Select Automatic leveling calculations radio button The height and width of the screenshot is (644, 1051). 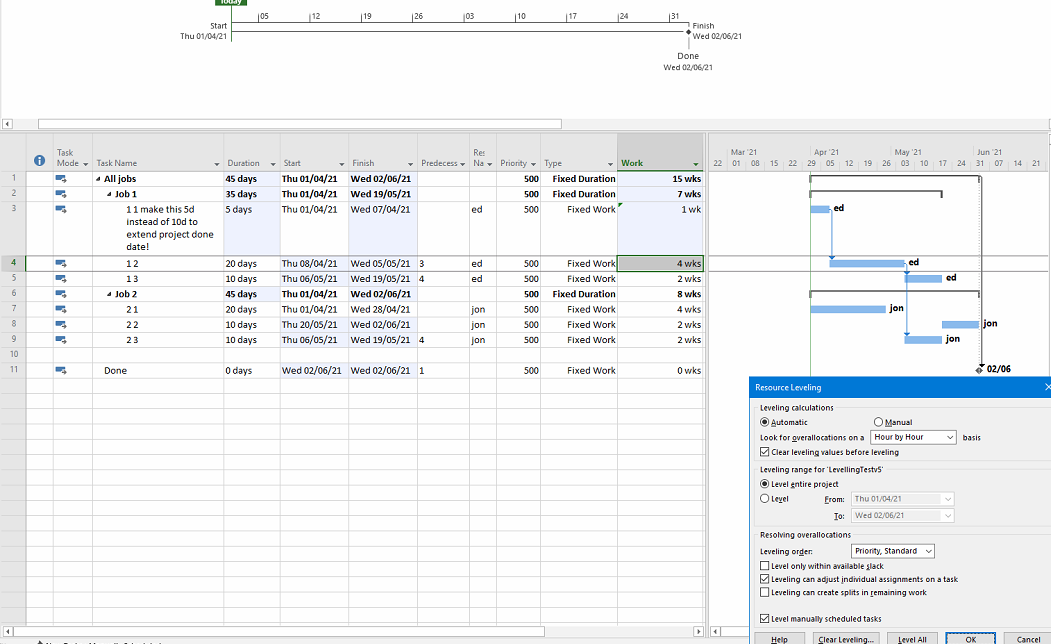point(764,422)
